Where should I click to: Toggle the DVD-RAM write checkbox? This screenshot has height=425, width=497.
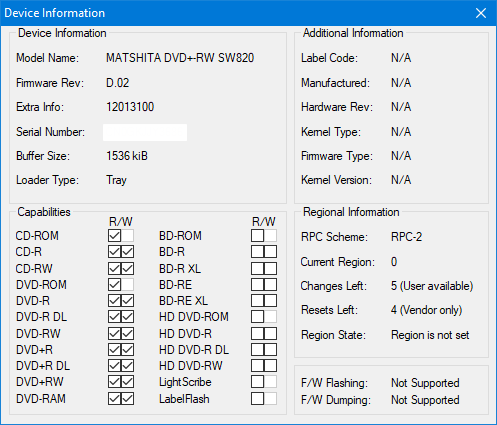point(128,399)
